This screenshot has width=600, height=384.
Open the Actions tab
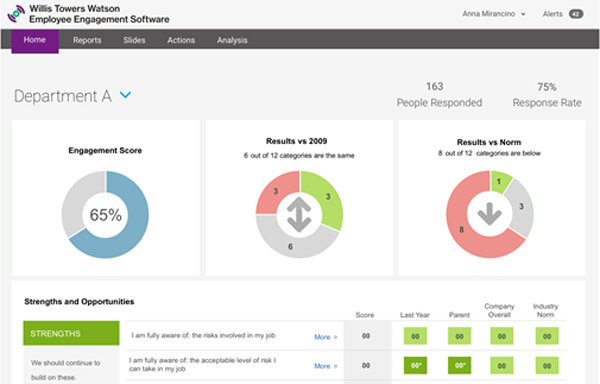[181, 40]
